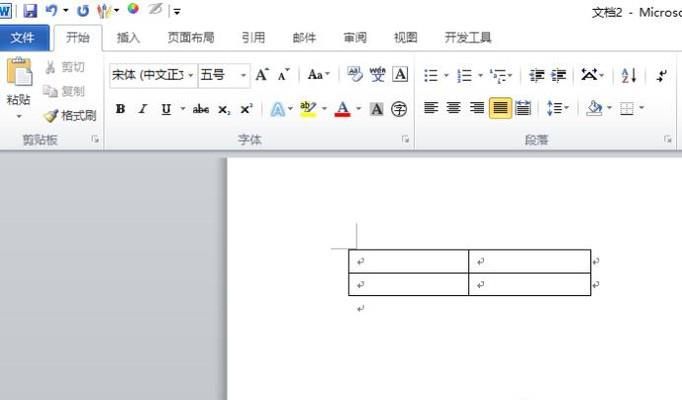This screenshot has width=682, height=400.
Task: Click the highlighted Justify alignment icon
Action: click(x=500, y=107)
